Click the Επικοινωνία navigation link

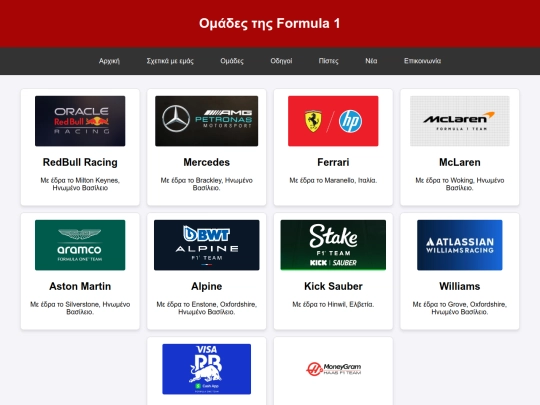[422, 61]
